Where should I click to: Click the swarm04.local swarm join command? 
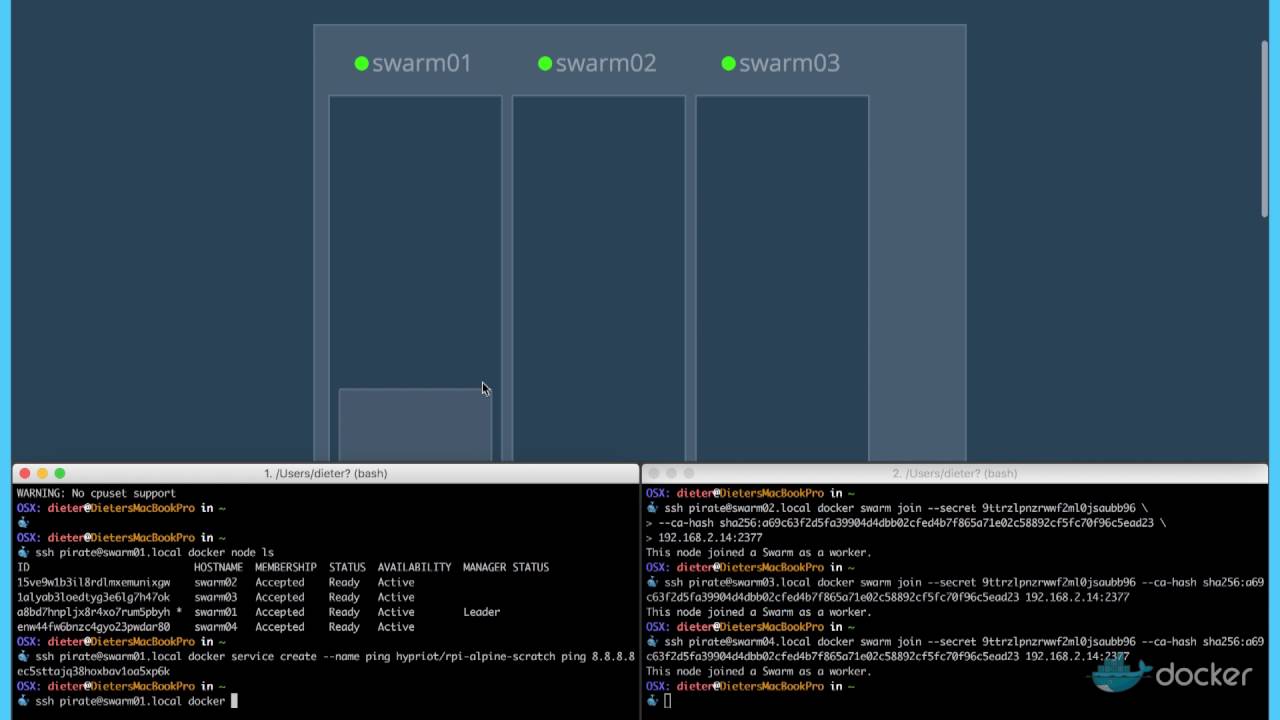coord(955,649)
